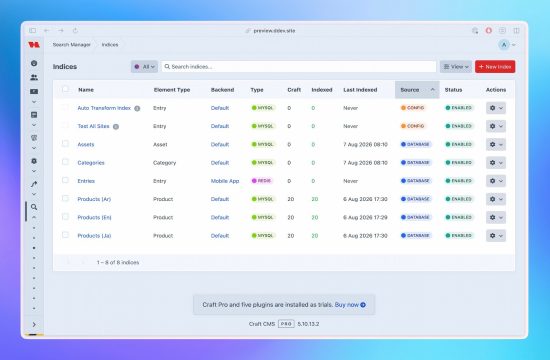The image size is (550, 360).
Task: Toggle the select-all checkbox in header
Action: pyautogui.click(x=65, y=89)
